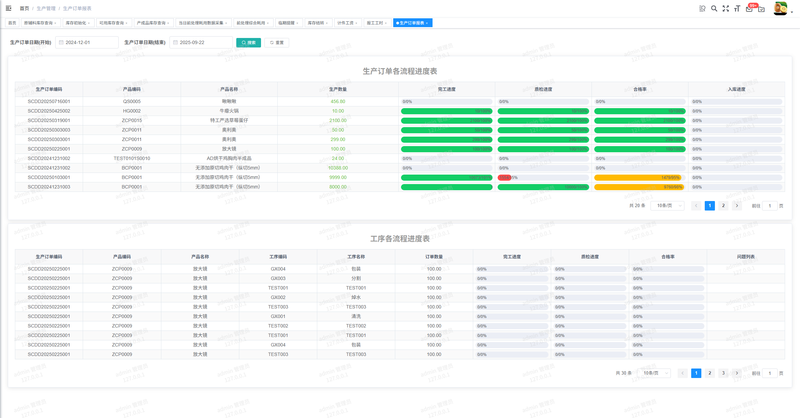Click the user avatar in top right
Screen dimensions: 800x418
coord(780,8)
